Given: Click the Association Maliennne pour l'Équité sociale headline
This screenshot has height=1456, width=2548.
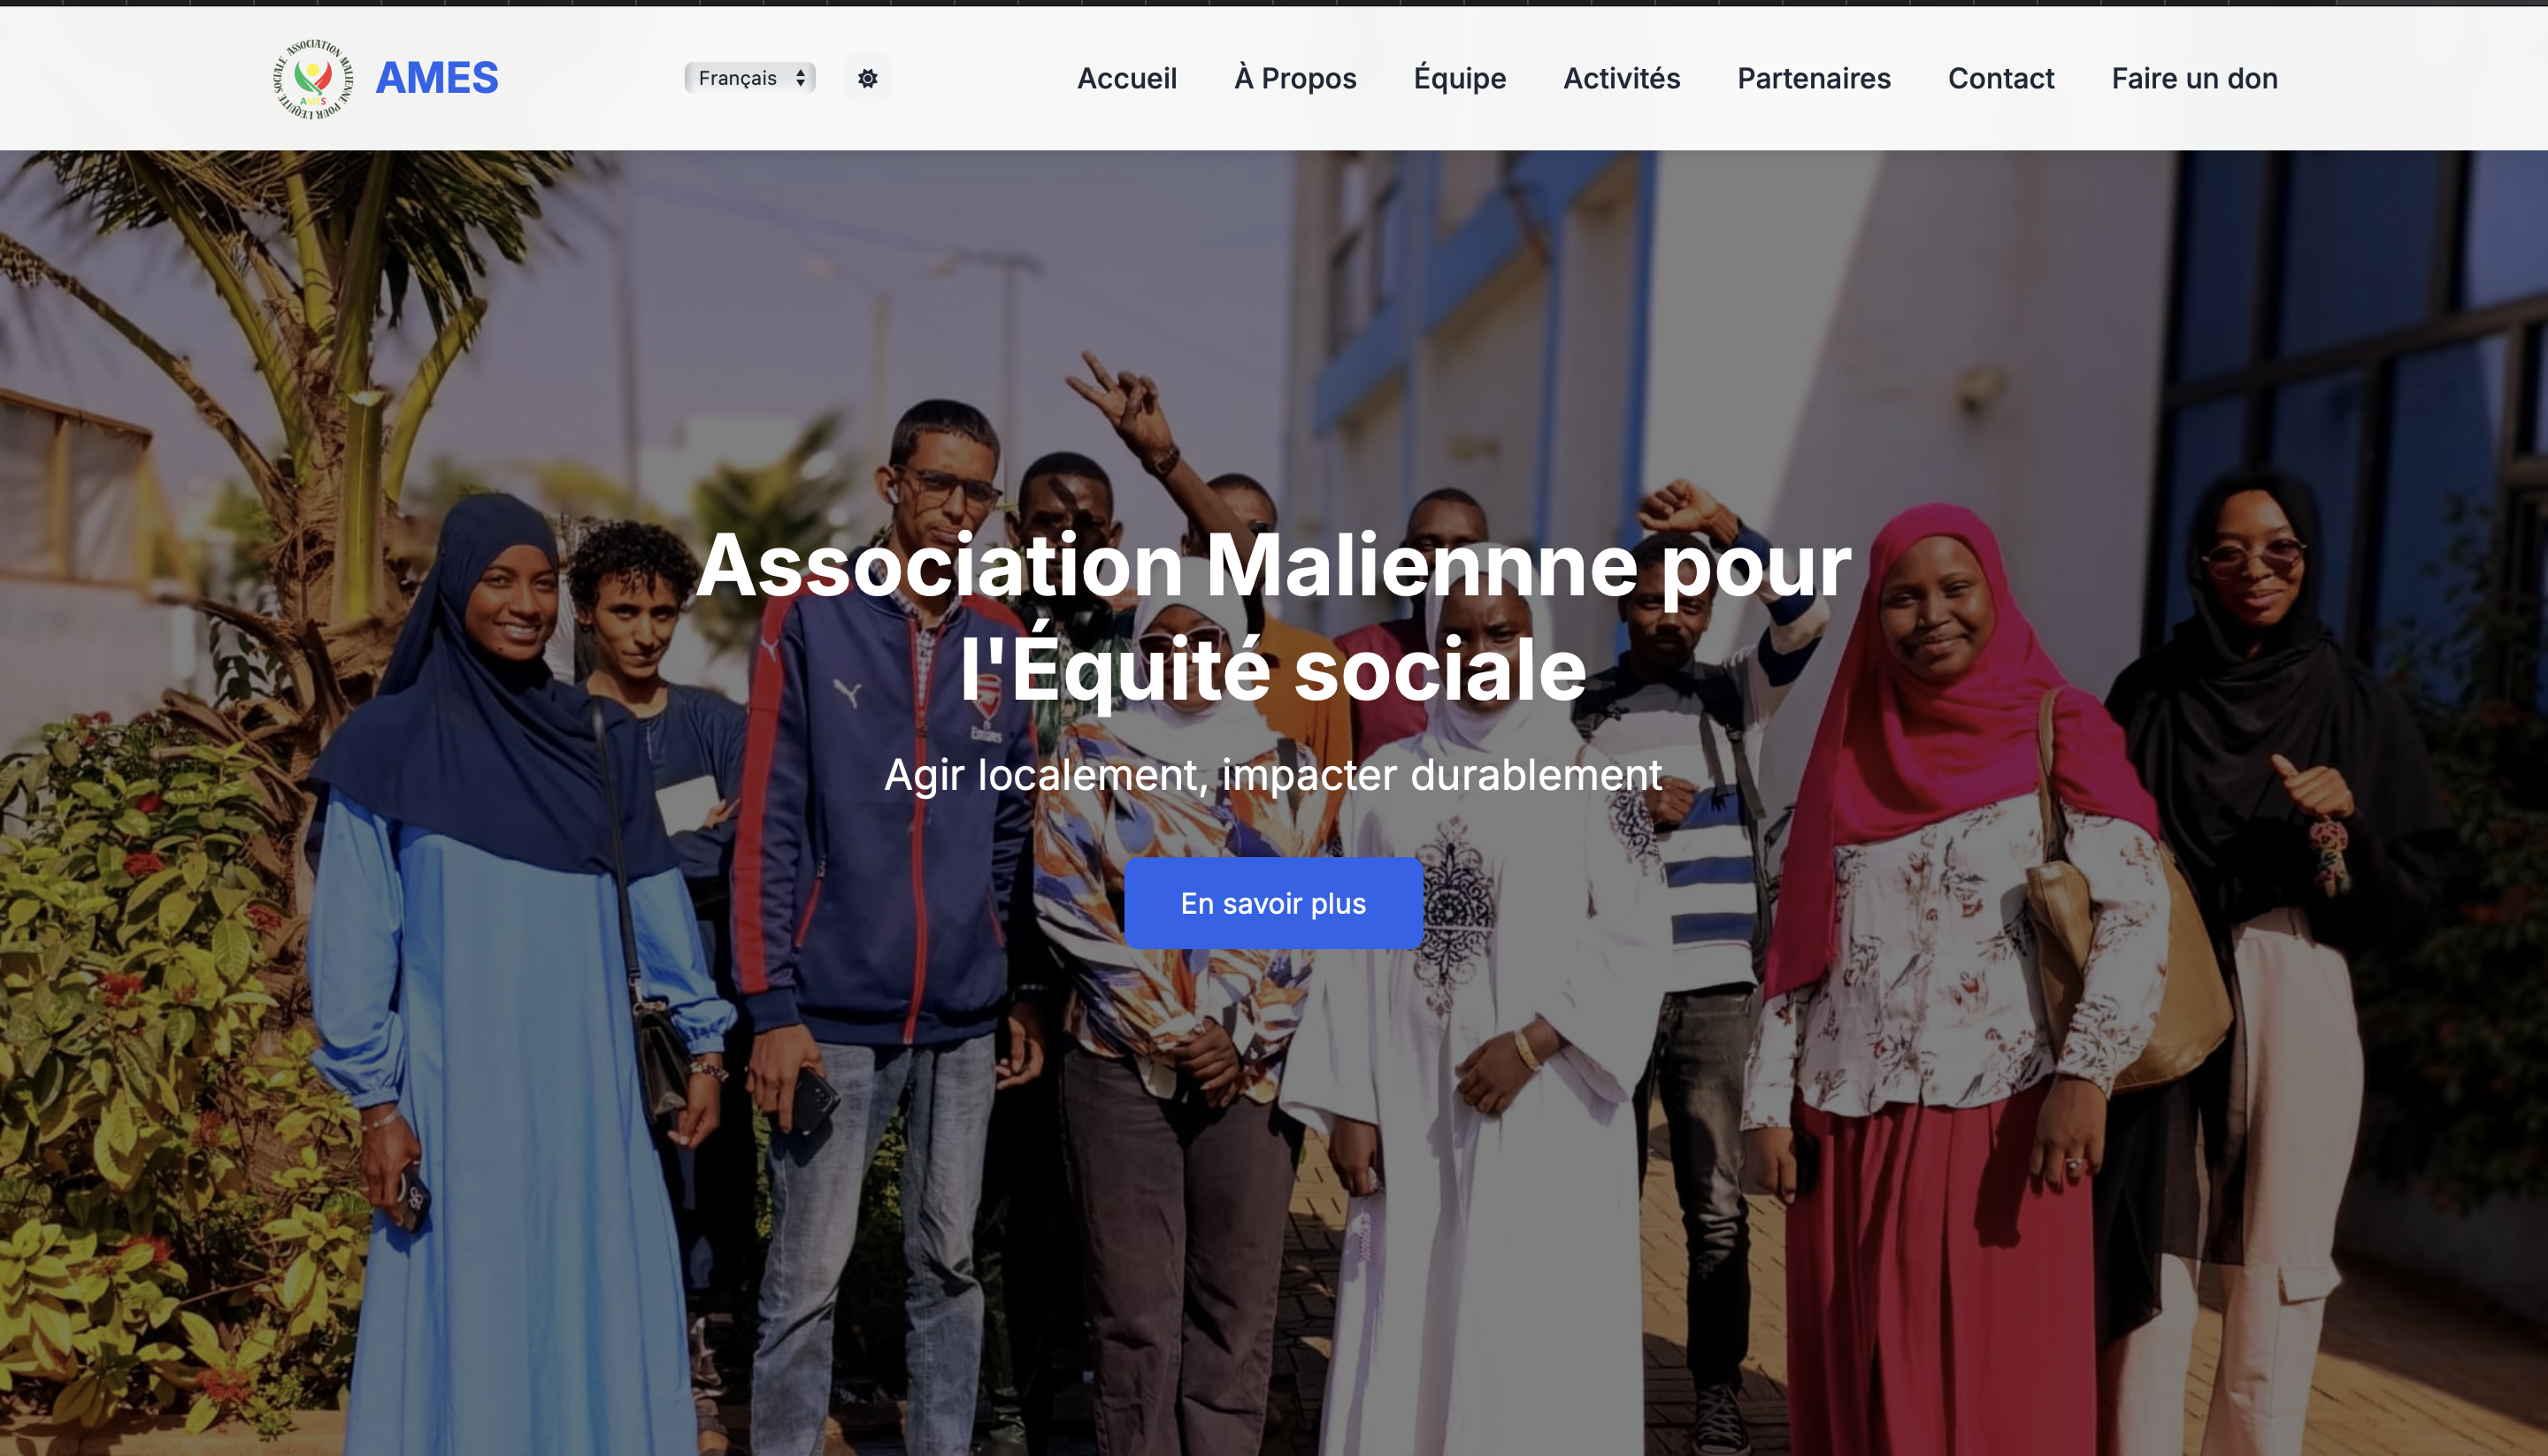Looking at the screenshot, I should tap(1273, 617).
